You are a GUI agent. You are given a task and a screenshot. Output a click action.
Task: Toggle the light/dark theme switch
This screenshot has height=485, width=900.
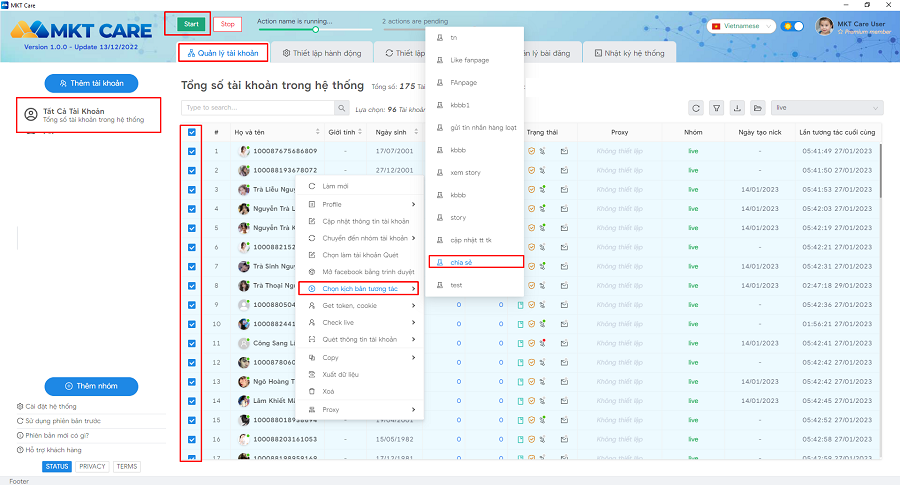(793, 26)
